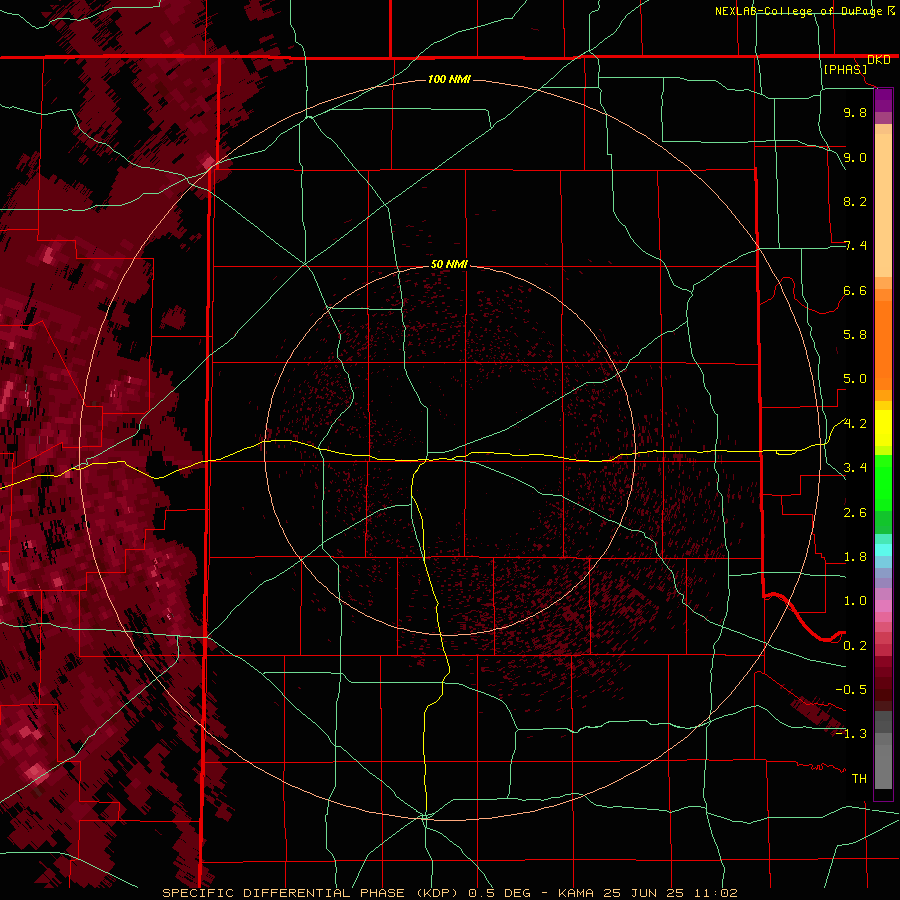Click the 6.6 scale value
Screen dimensions: 900x900
tap(855, 290)
